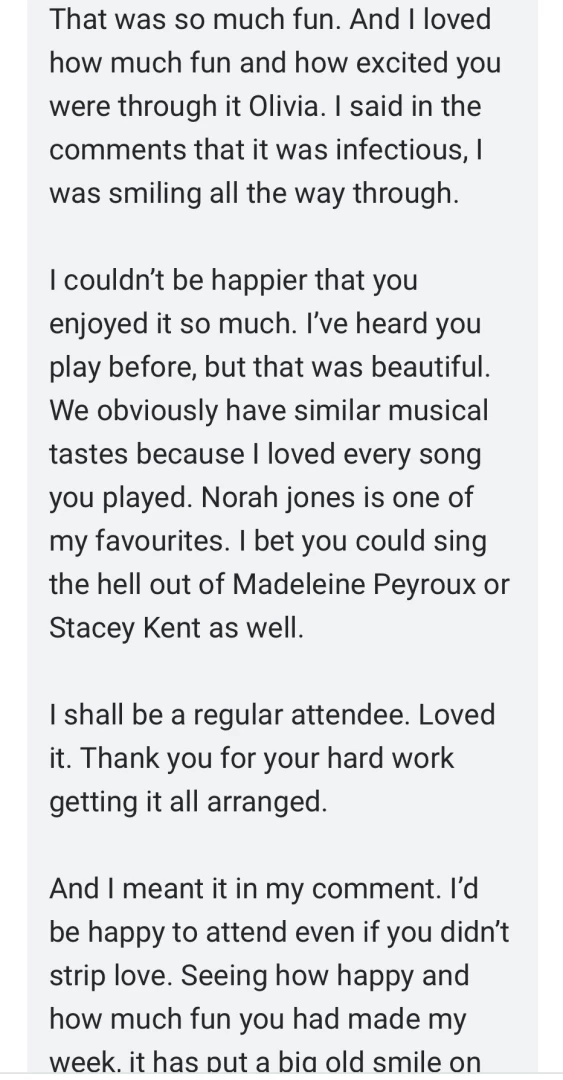This screenshot has height=1080, width=563.
Task: Click the phrase "similar musical" in the text
Action: (x=391, y=411)
